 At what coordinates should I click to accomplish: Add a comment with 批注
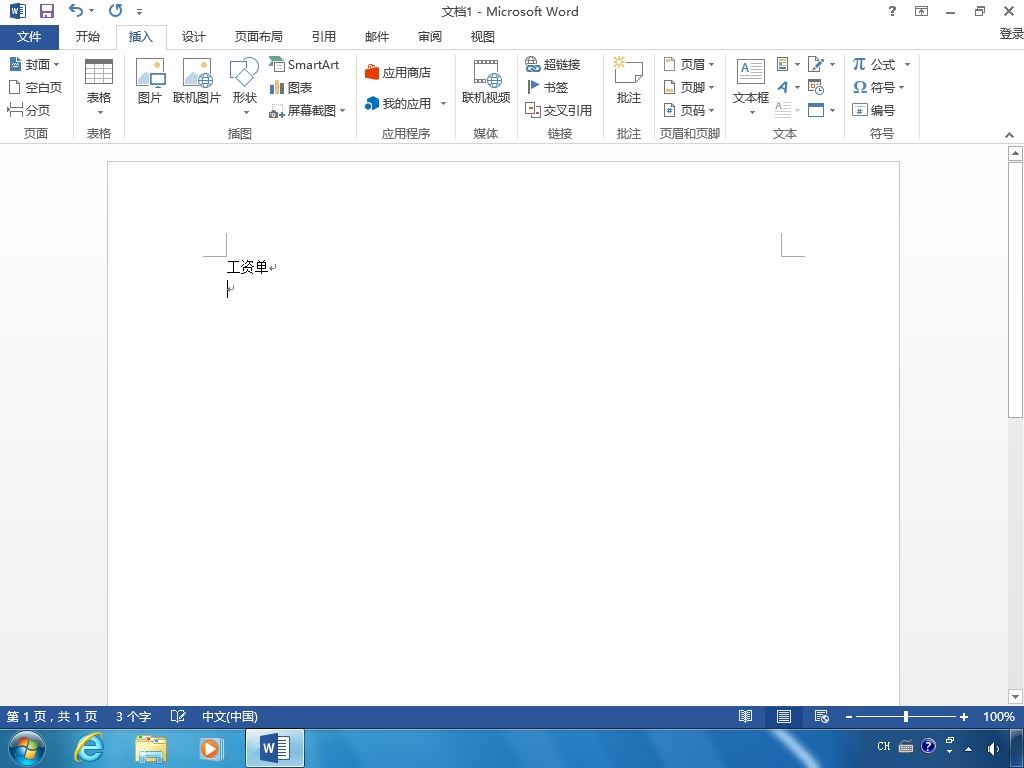tap(629, 82)
